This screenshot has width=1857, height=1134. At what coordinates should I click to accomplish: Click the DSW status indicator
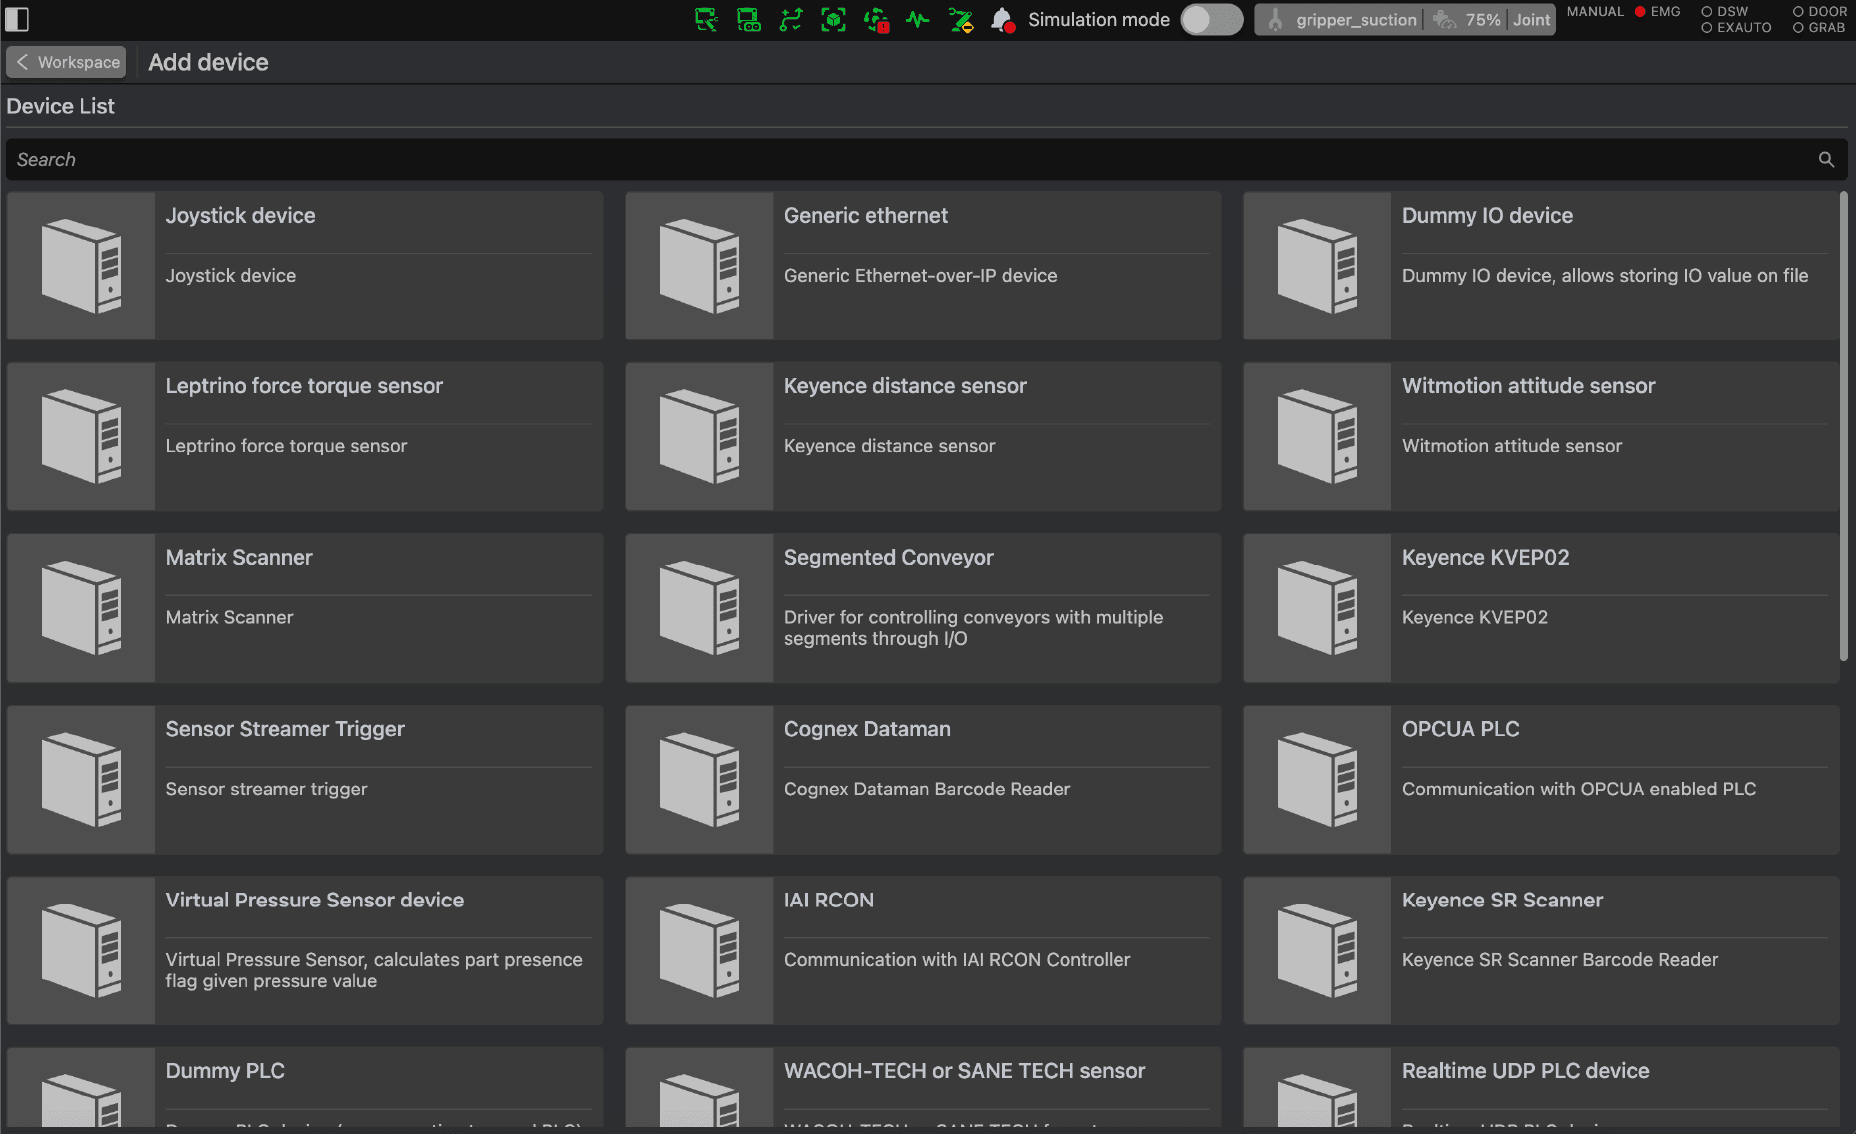1725,12
